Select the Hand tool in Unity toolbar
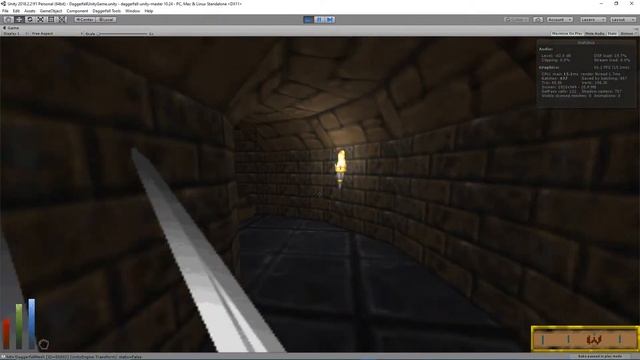 8,20
